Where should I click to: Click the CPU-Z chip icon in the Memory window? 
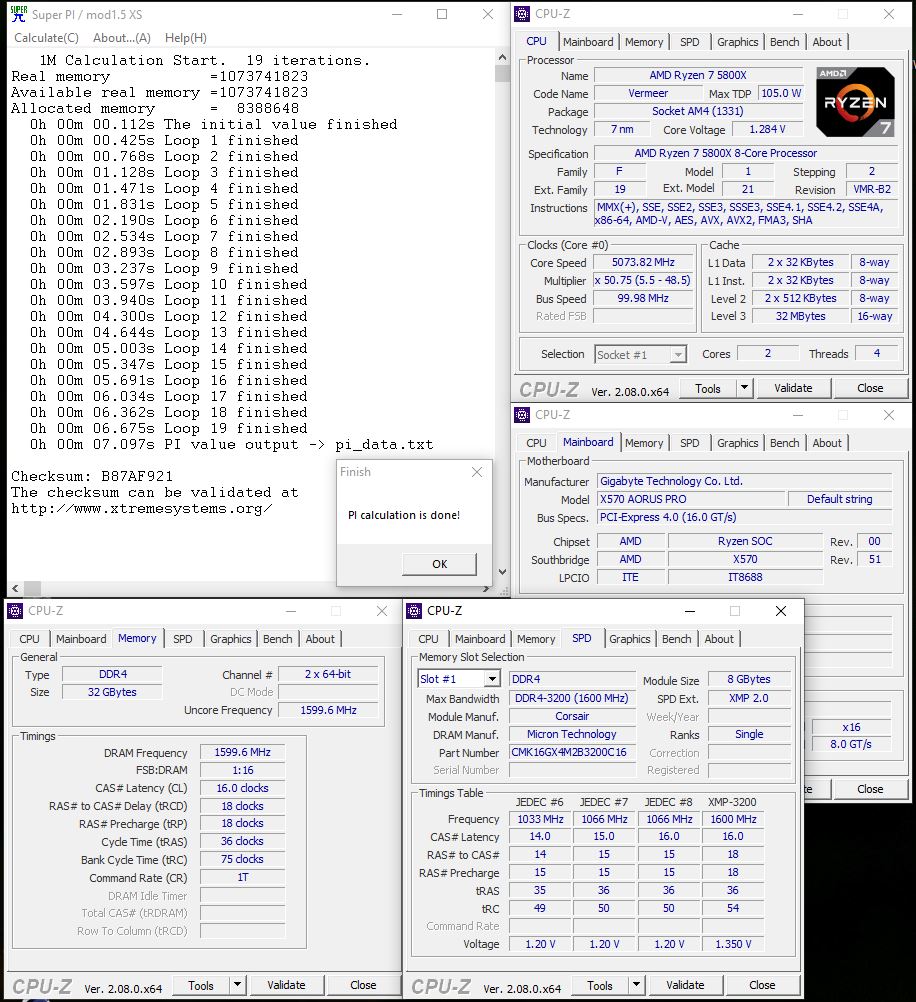(15, 611)
